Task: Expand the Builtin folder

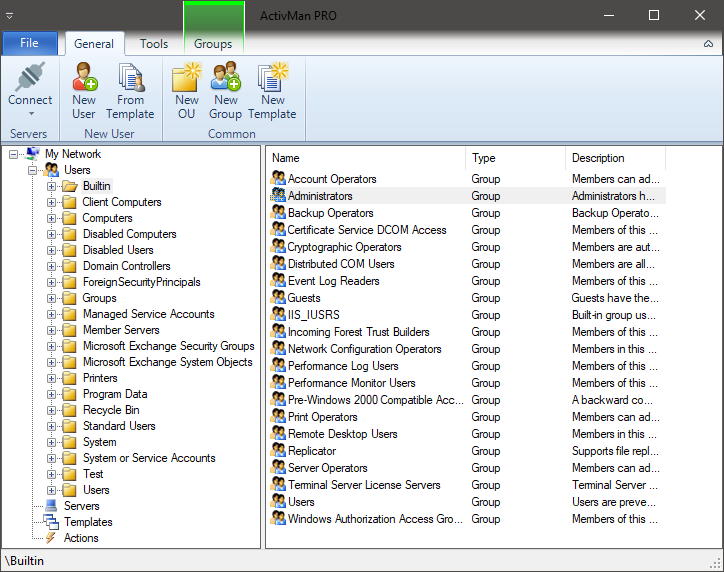Action: click(x=51, y=187)
